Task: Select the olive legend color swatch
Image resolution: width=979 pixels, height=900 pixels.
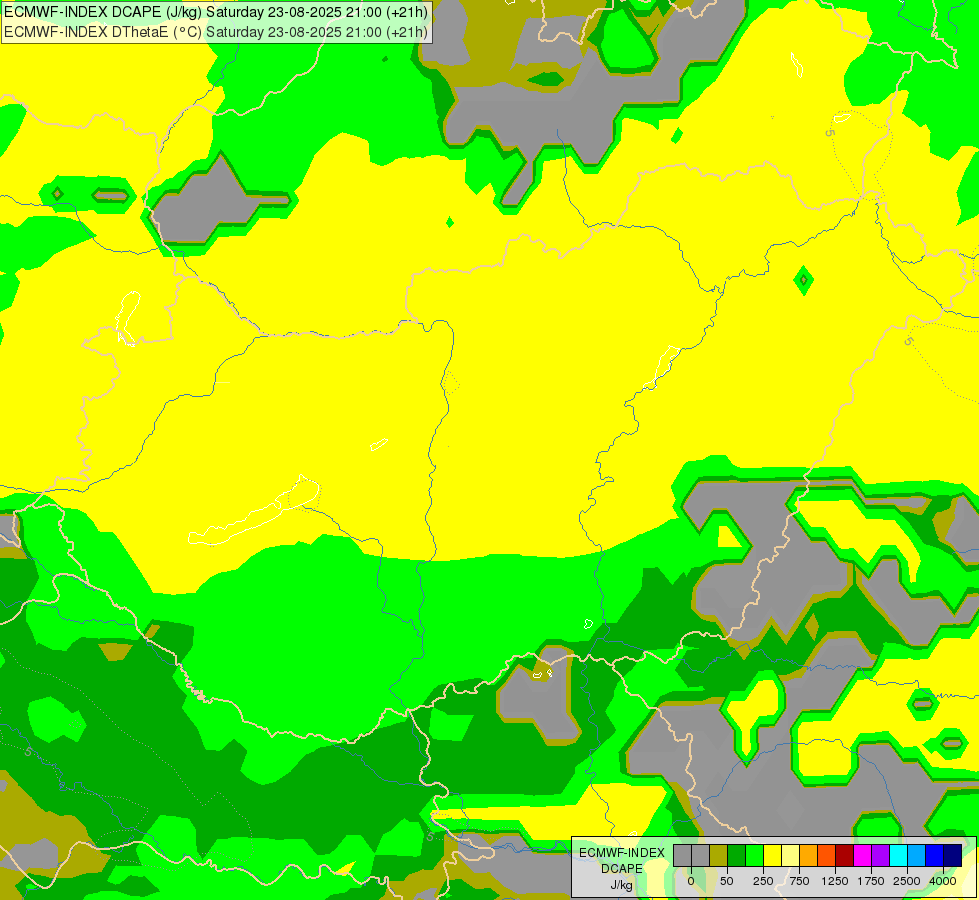Action: [x=719, y=855]
